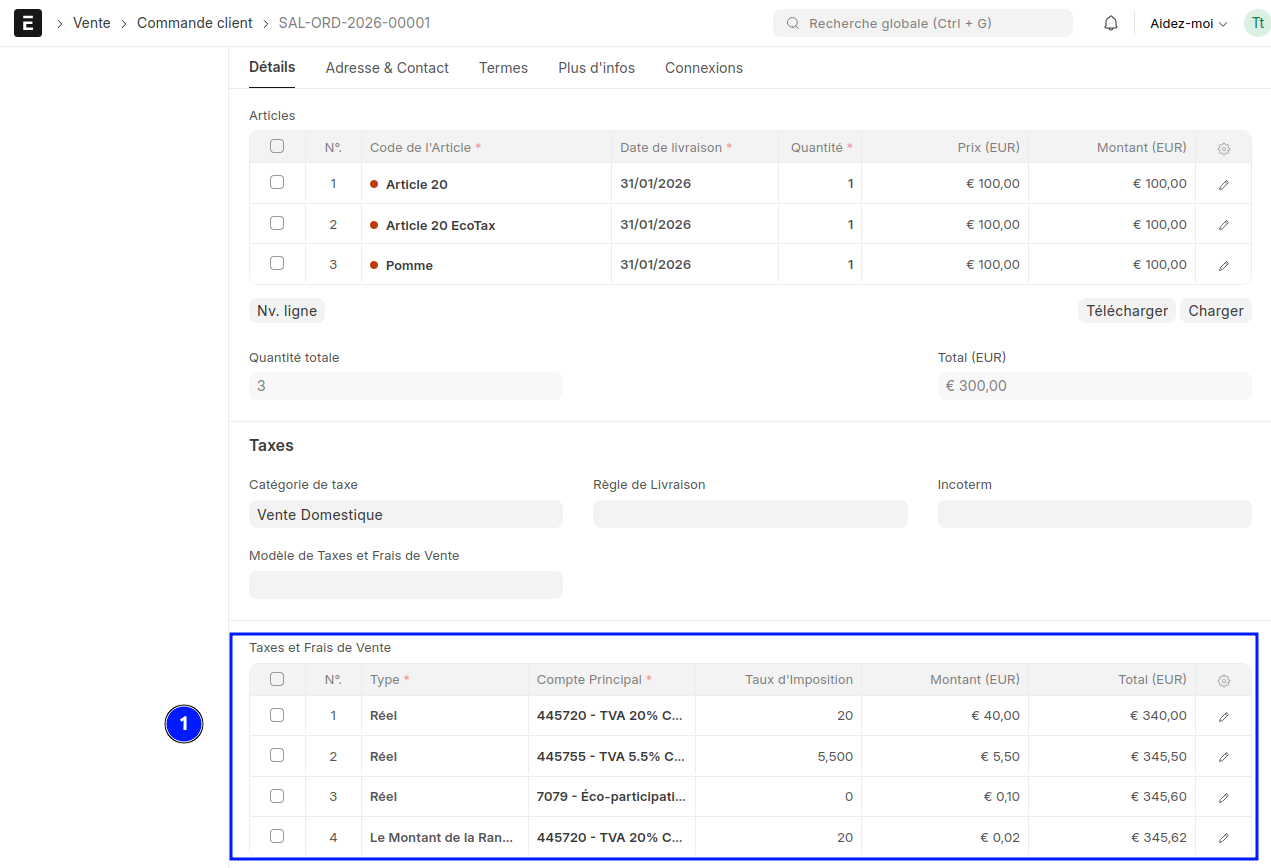Edit the TVA 5.5% tax row pencil
The image size is (1271, 868).
(x=1223, y=757)
